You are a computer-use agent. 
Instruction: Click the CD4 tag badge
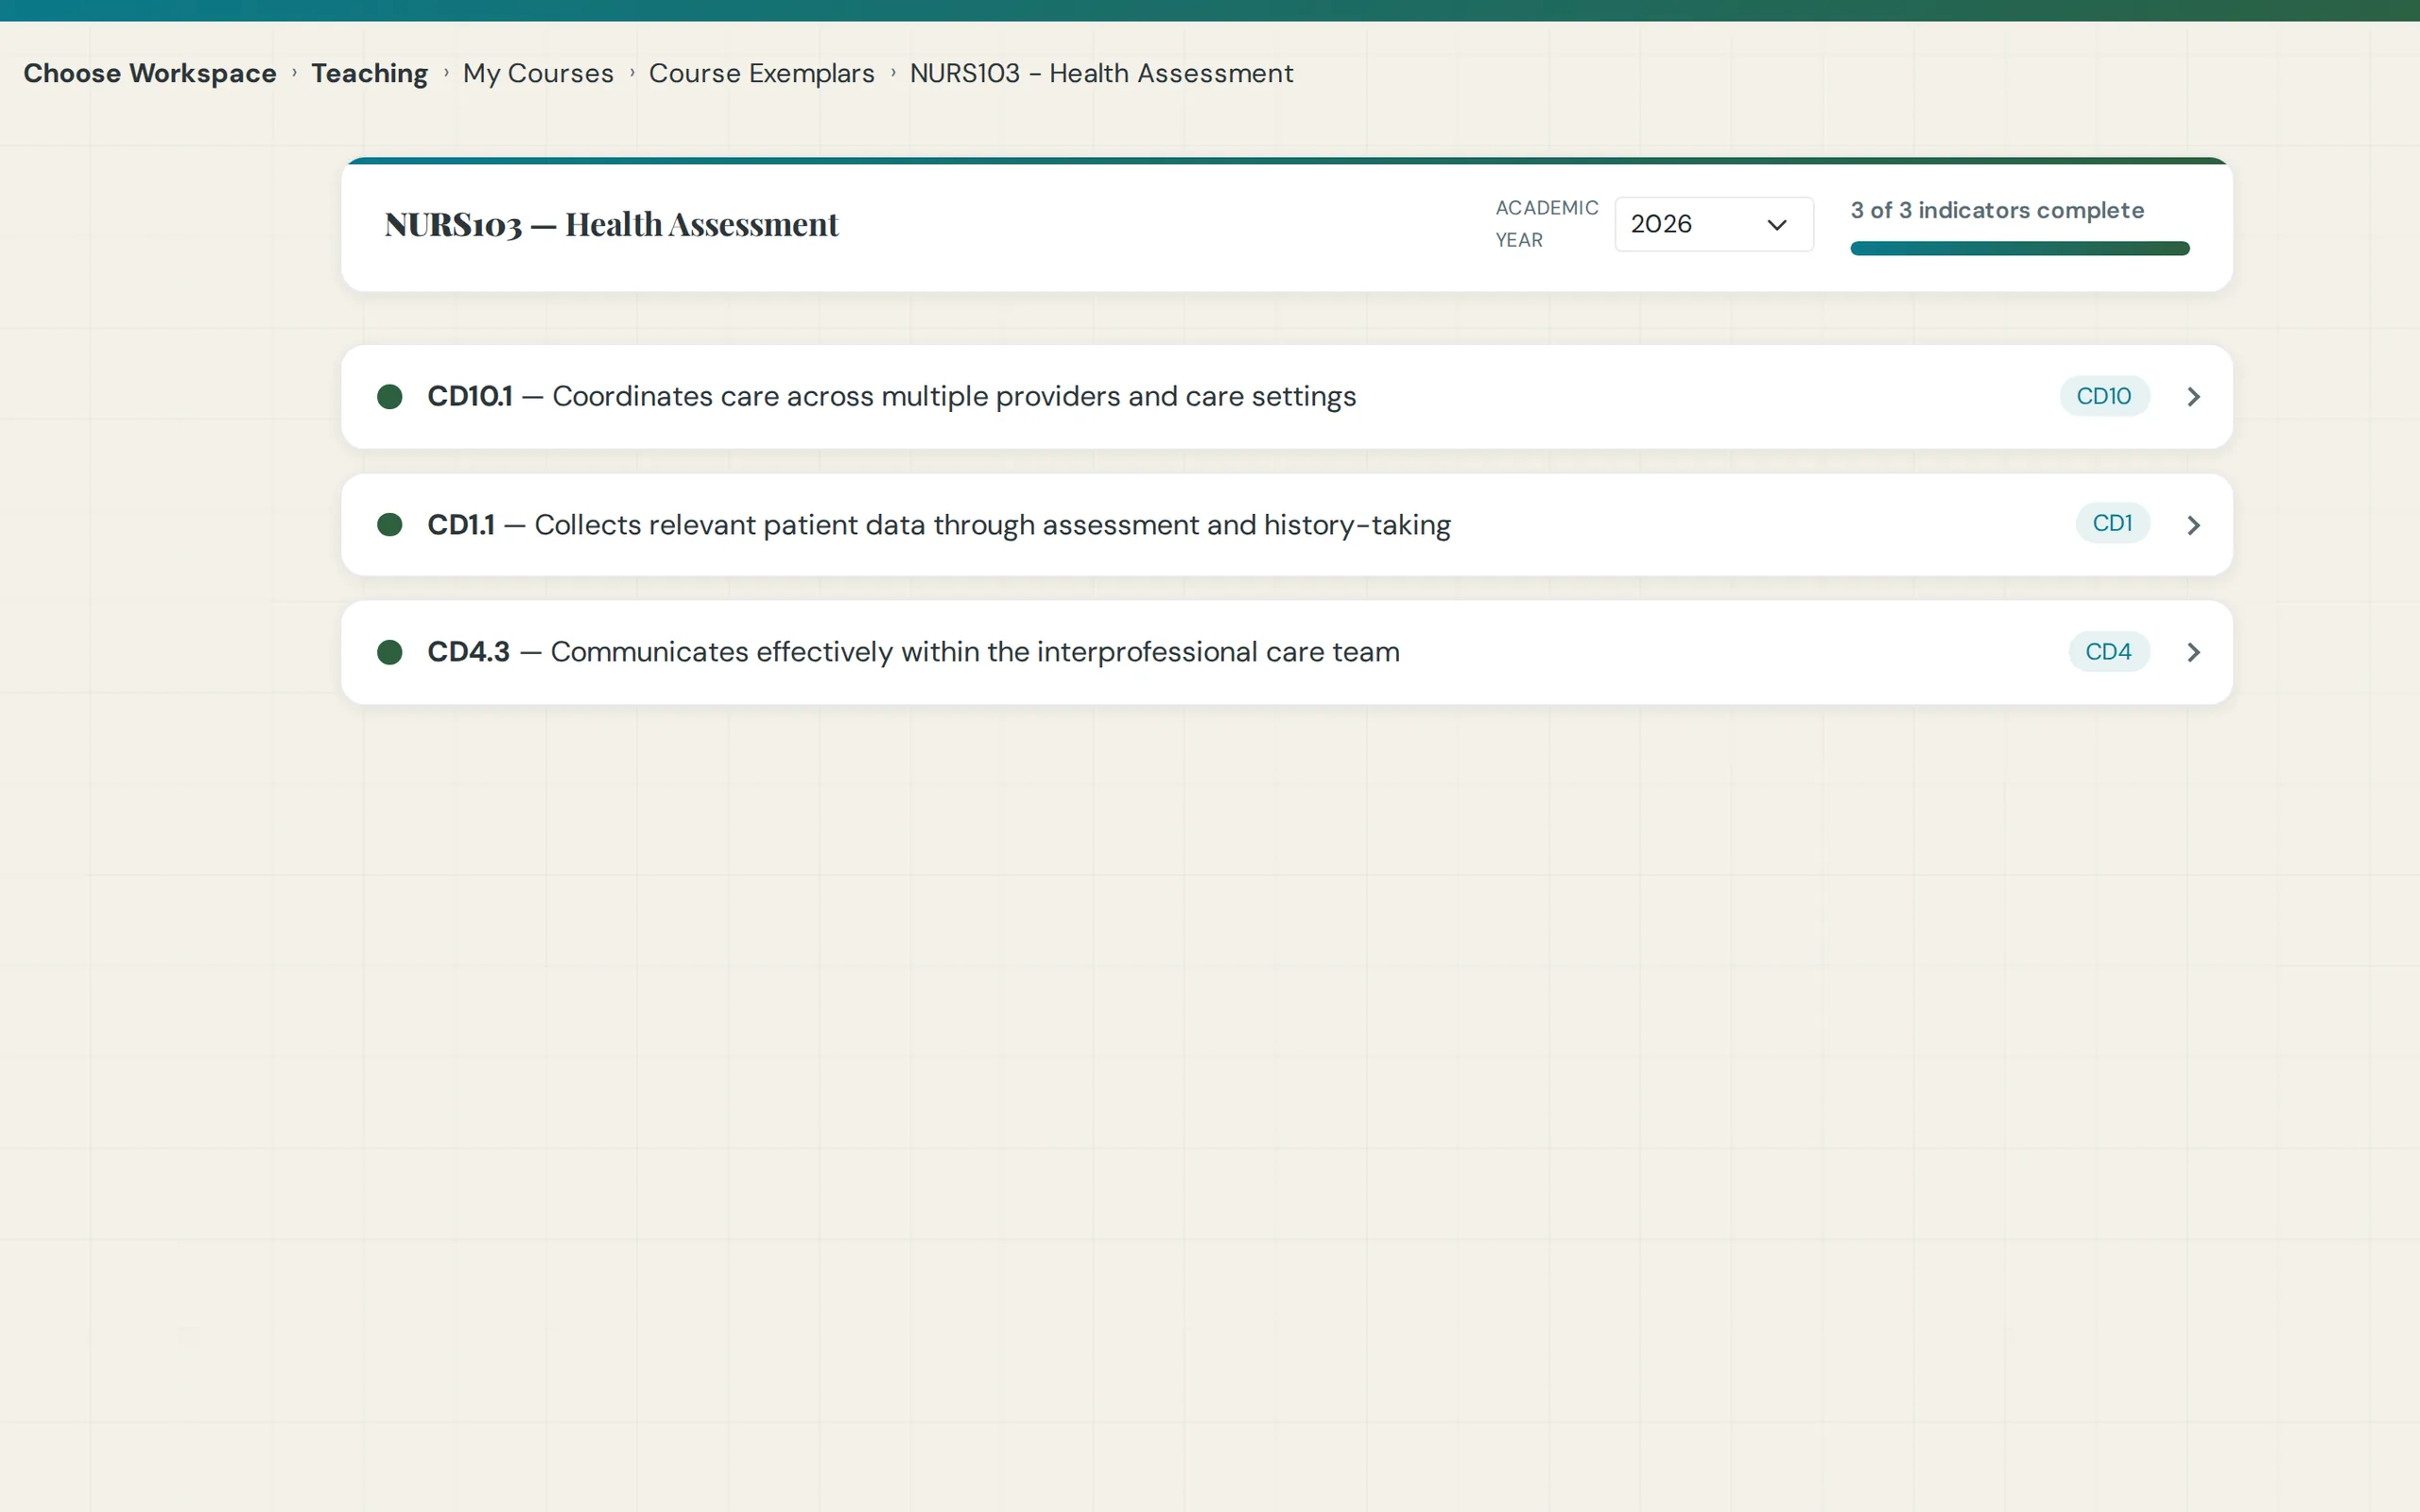(2108, 651)
